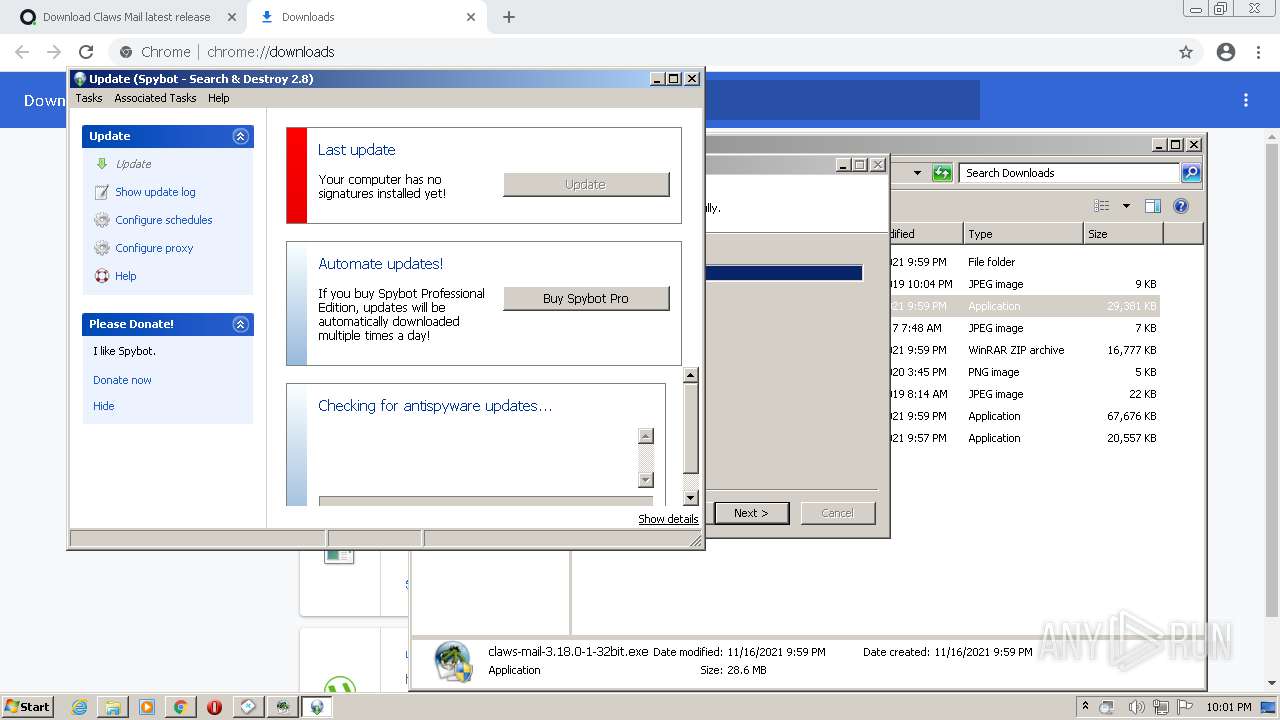The height and width of the screenshot is (720, 1280).
Task: Go back with Chrome's back arrow
Action: tap(22, 52)
